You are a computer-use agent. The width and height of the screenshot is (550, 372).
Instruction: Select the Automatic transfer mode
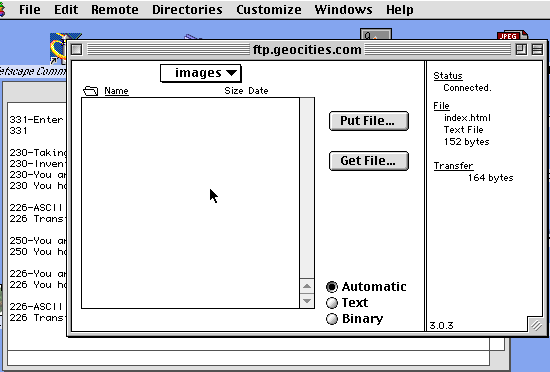pos(366,287)
